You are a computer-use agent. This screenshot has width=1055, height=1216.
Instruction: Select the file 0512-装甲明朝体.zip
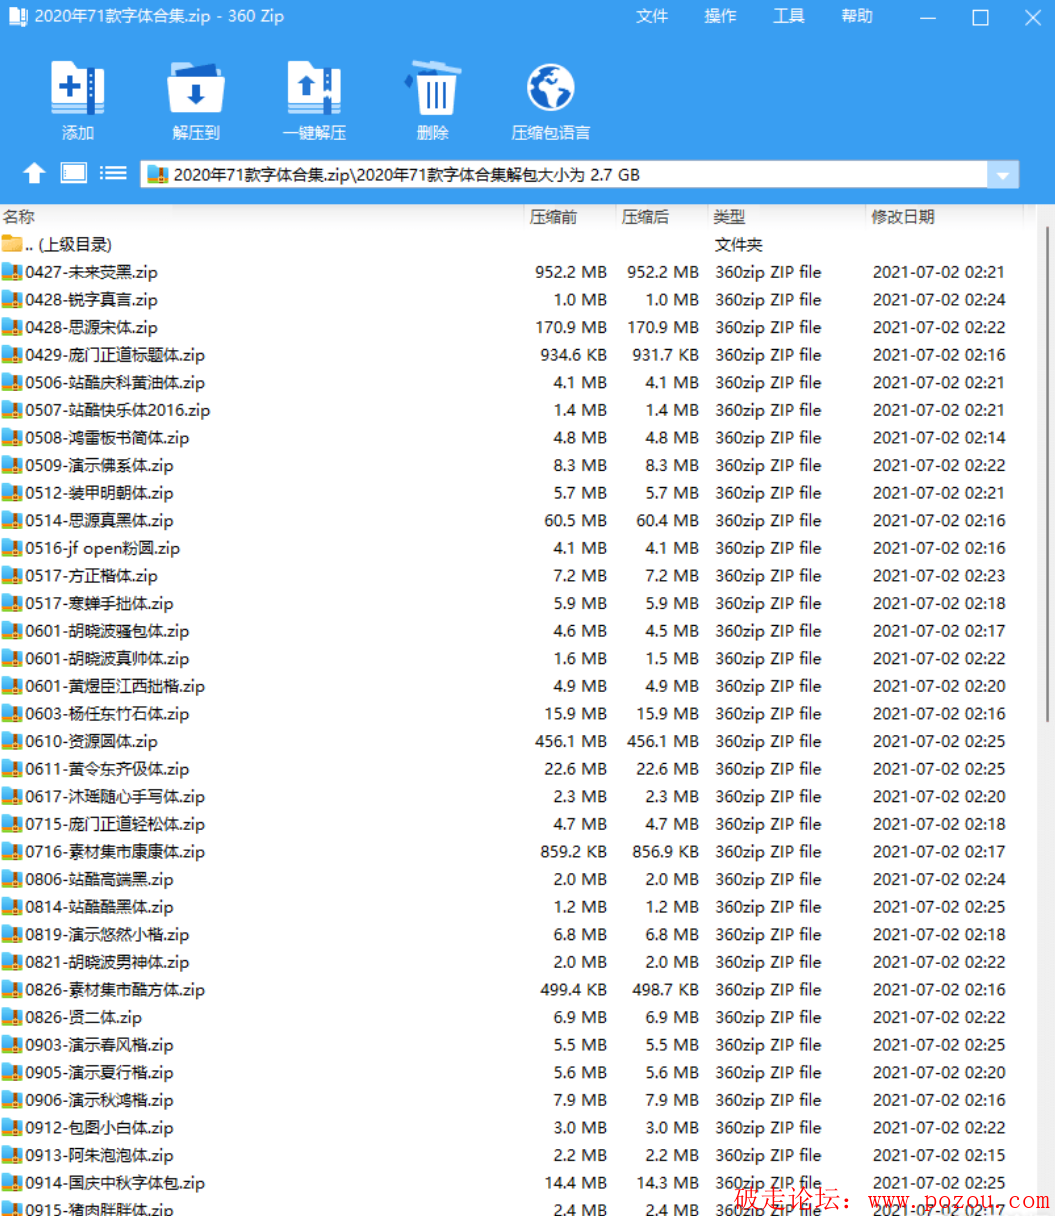point(99,493)
